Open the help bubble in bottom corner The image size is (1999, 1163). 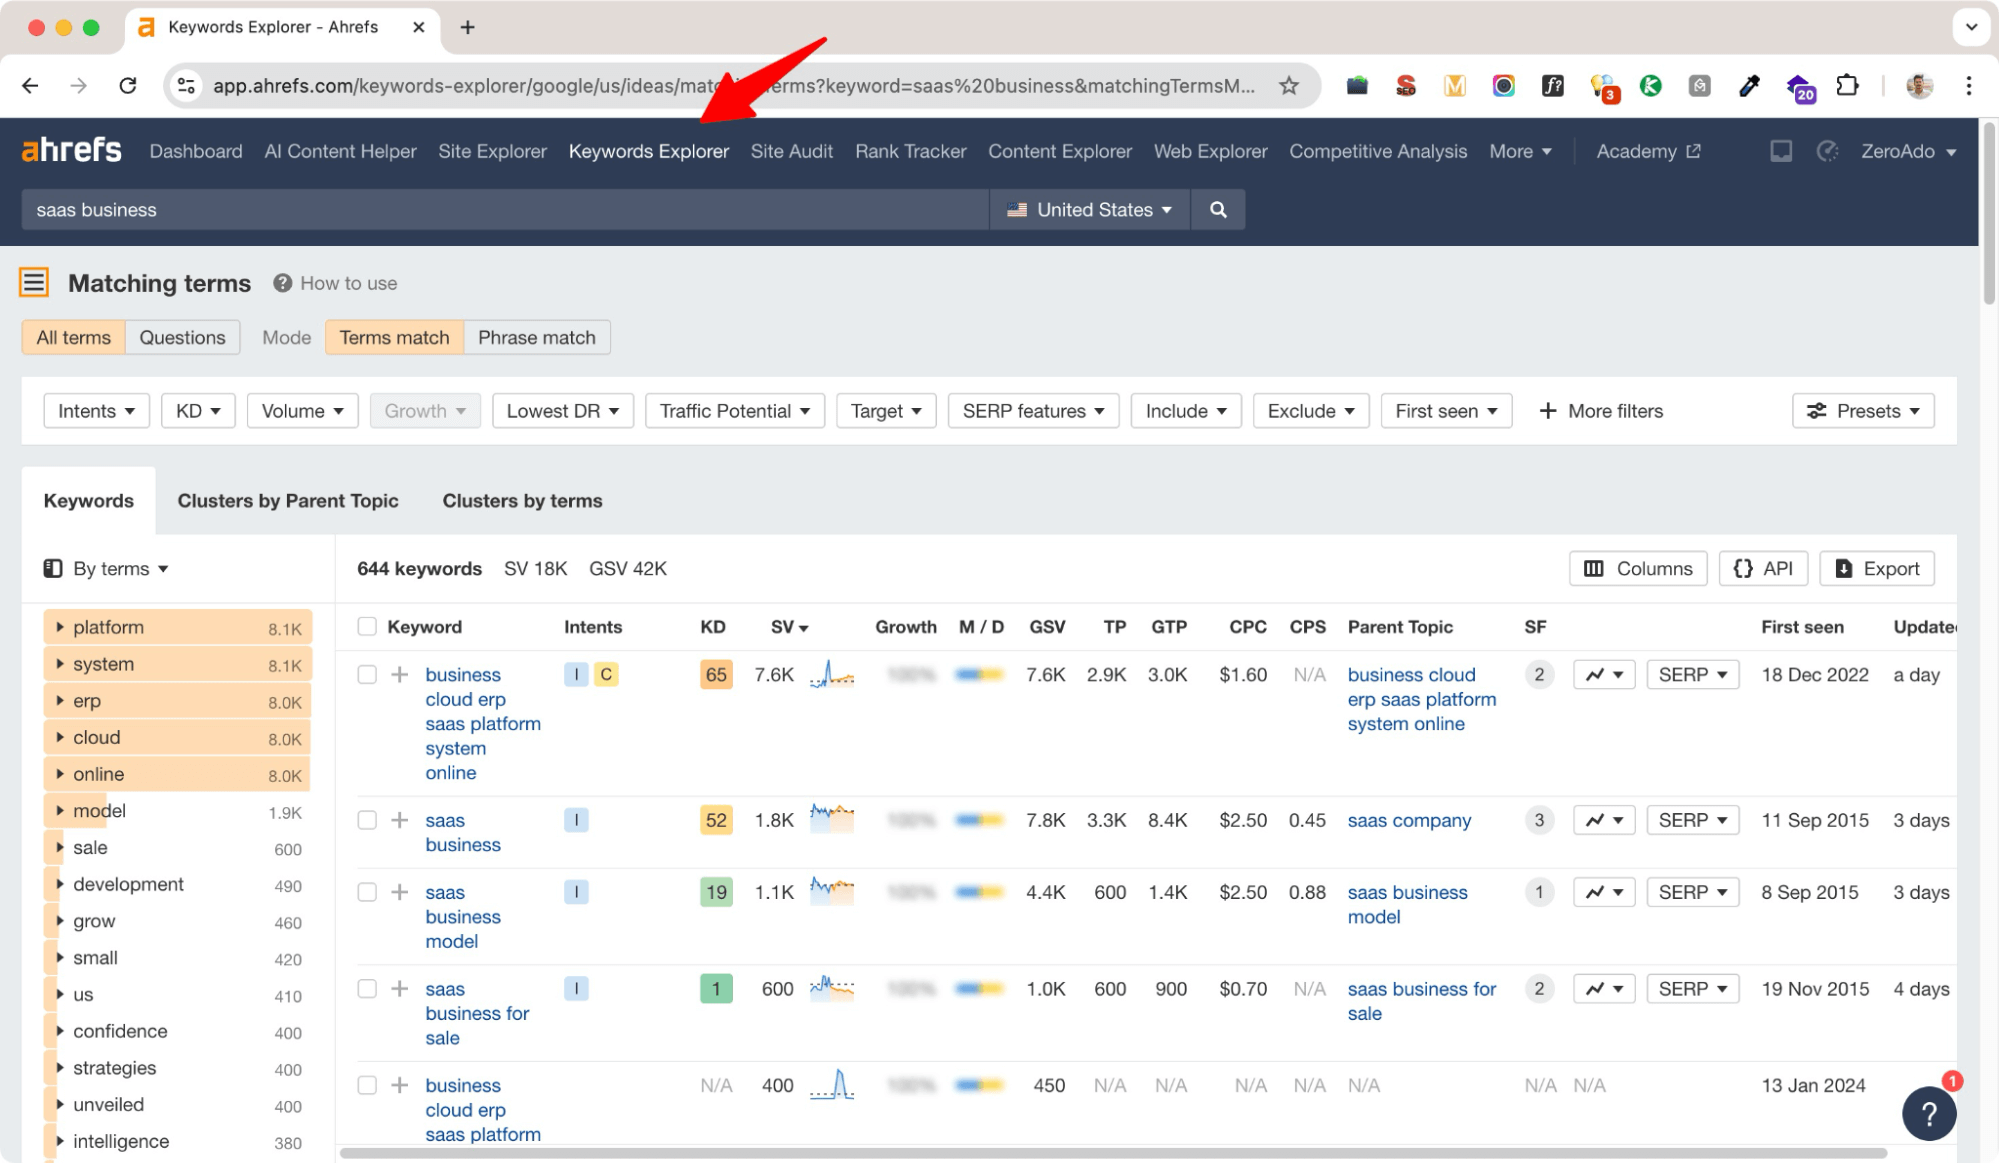point(1929,1113)
